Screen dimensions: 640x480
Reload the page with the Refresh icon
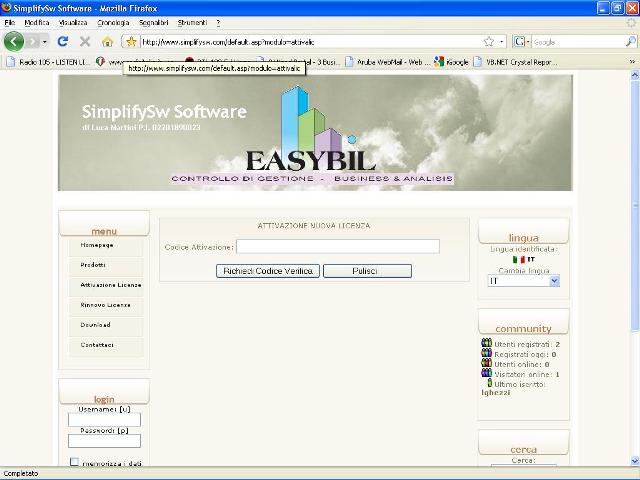(x=63, y=41)
